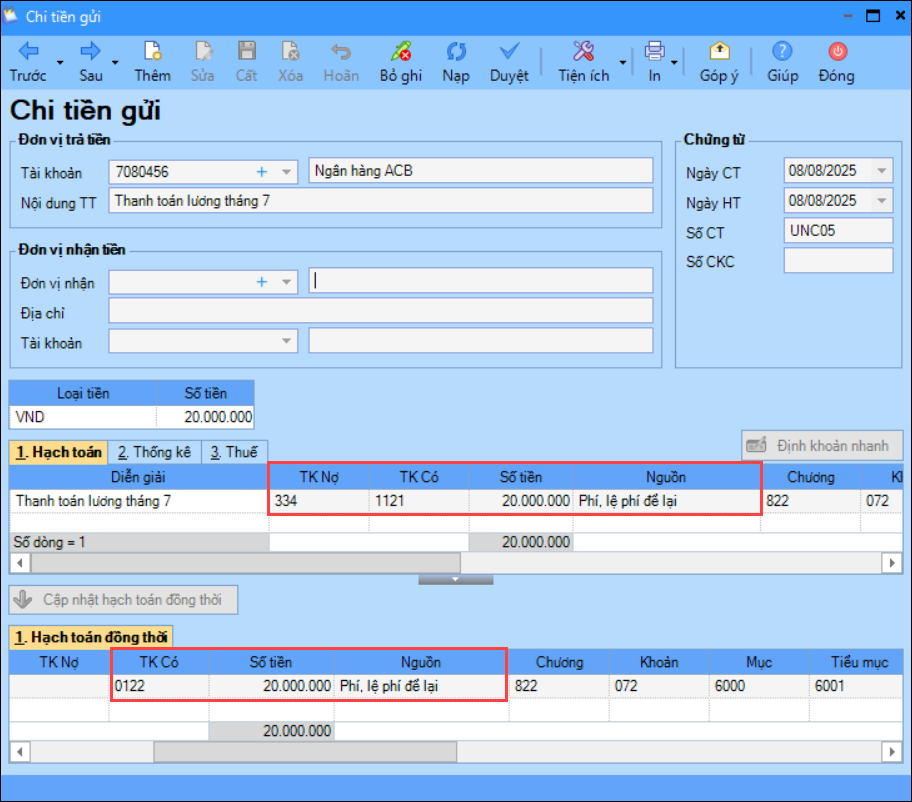Select the Mục cell 6000
The image size is (912, 802).
click(759, 686)
